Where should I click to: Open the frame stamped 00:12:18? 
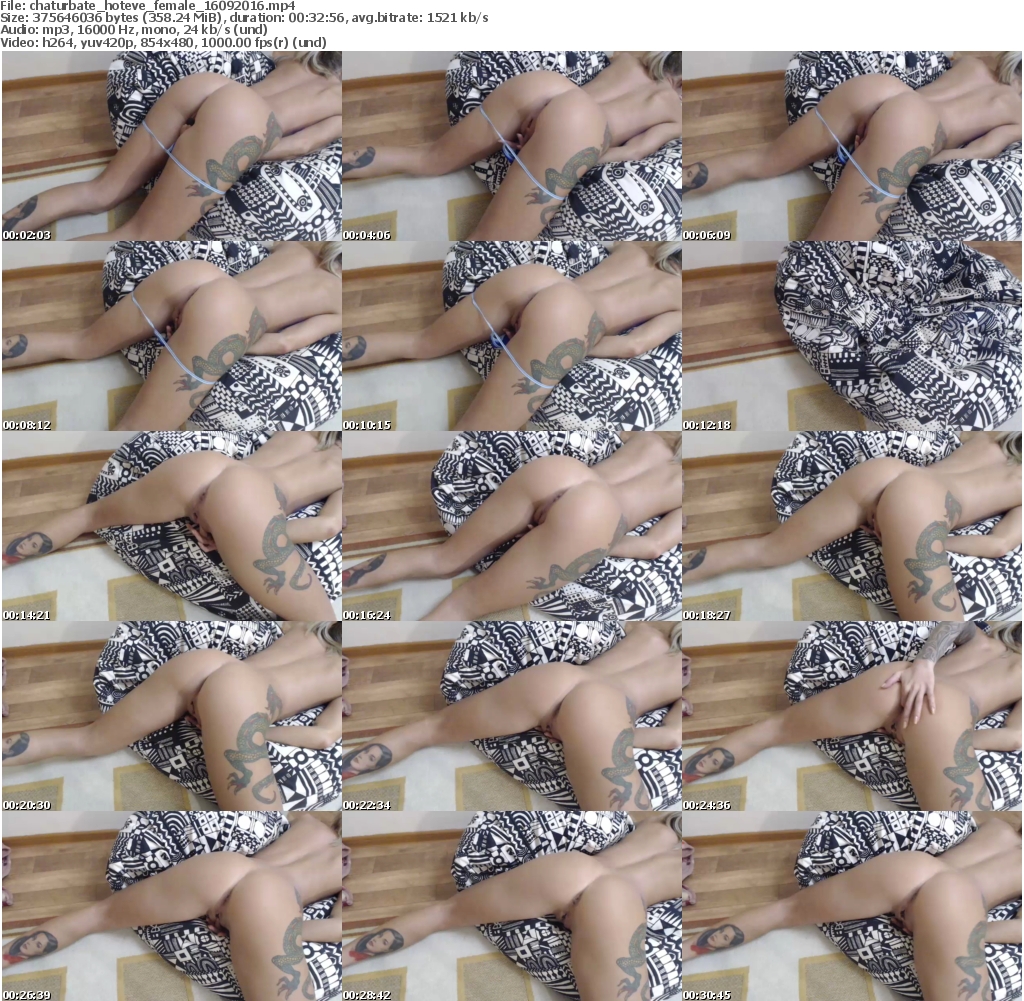coord(852,336)
